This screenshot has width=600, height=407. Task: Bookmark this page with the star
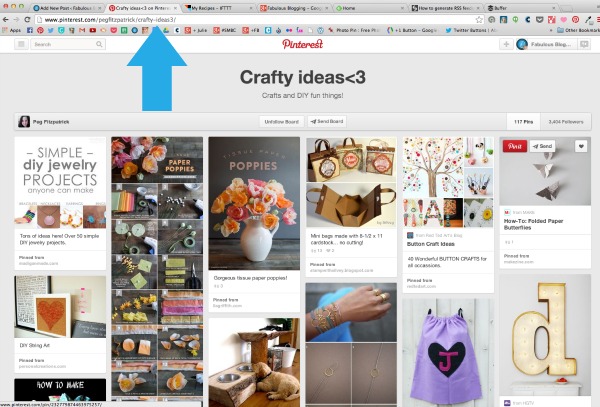(479, 19)
